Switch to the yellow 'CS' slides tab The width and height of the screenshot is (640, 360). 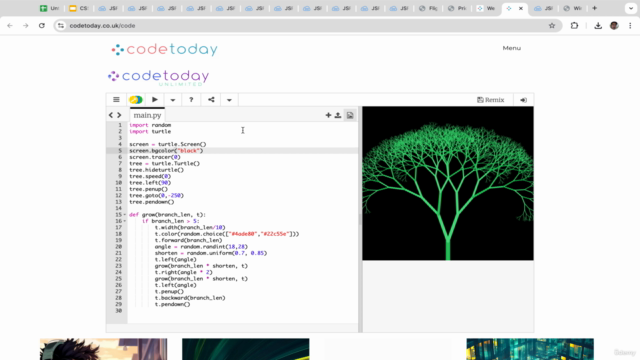pyautogui.click(x=79, y=8)
